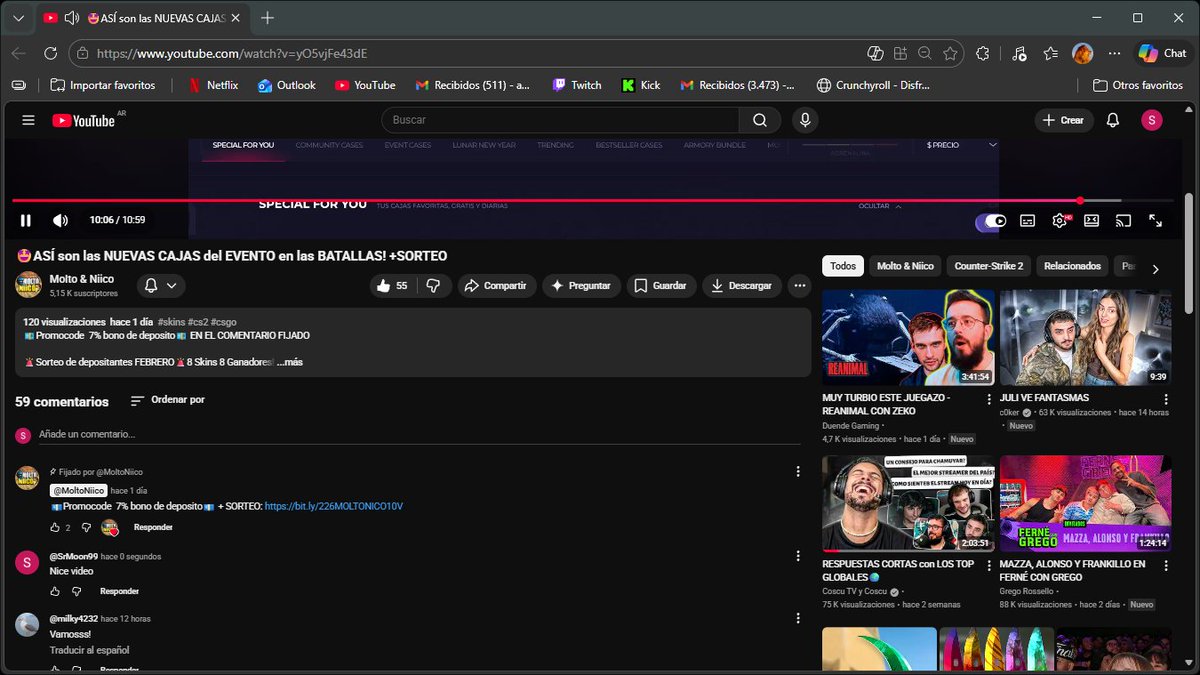
Task: Open options menu for @milky4232 comment
Action: coord(797,618)
